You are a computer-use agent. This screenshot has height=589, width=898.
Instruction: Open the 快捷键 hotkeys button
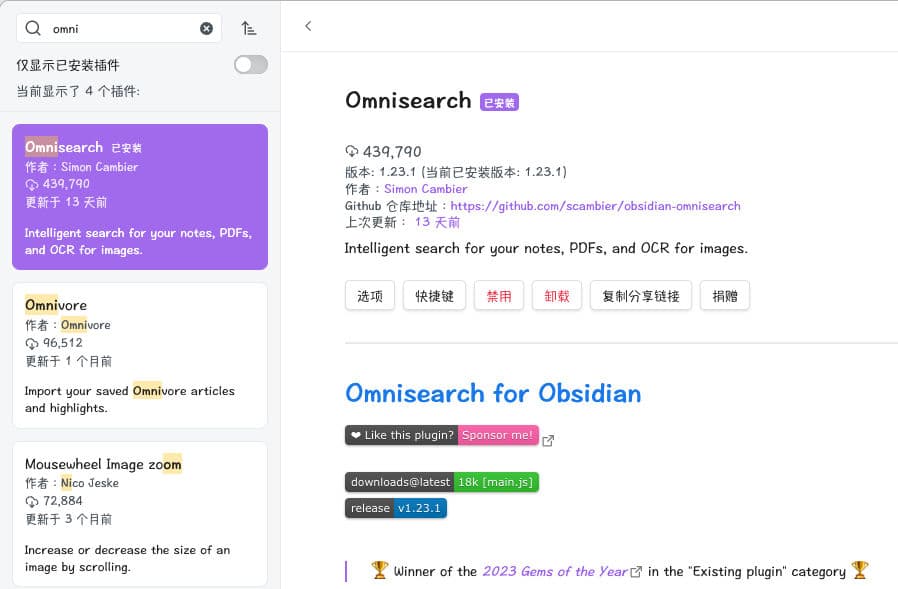(x=434, y=296)
